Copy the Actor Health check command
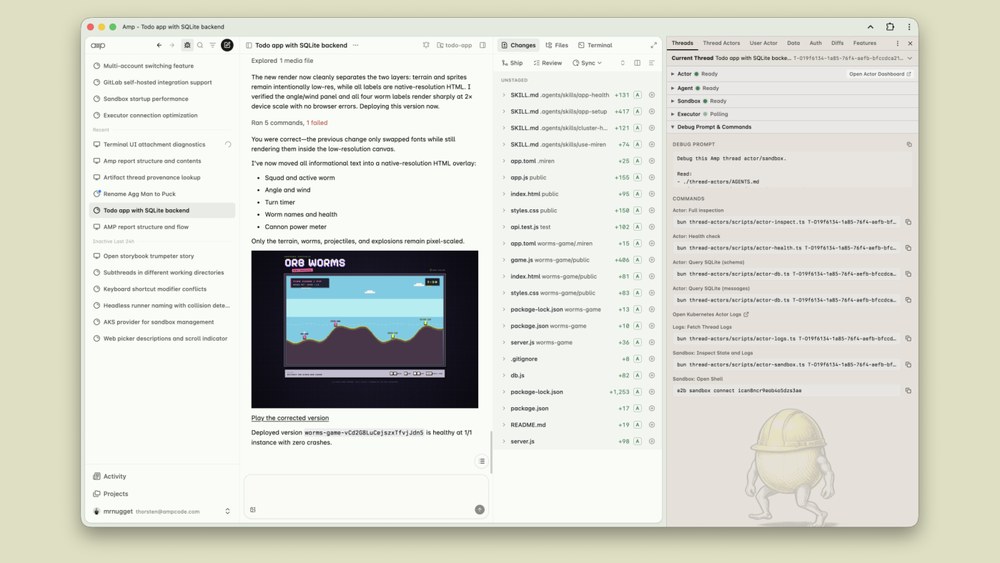The height and width of the screenshot is (563, 1000). (x=908, y=248)
